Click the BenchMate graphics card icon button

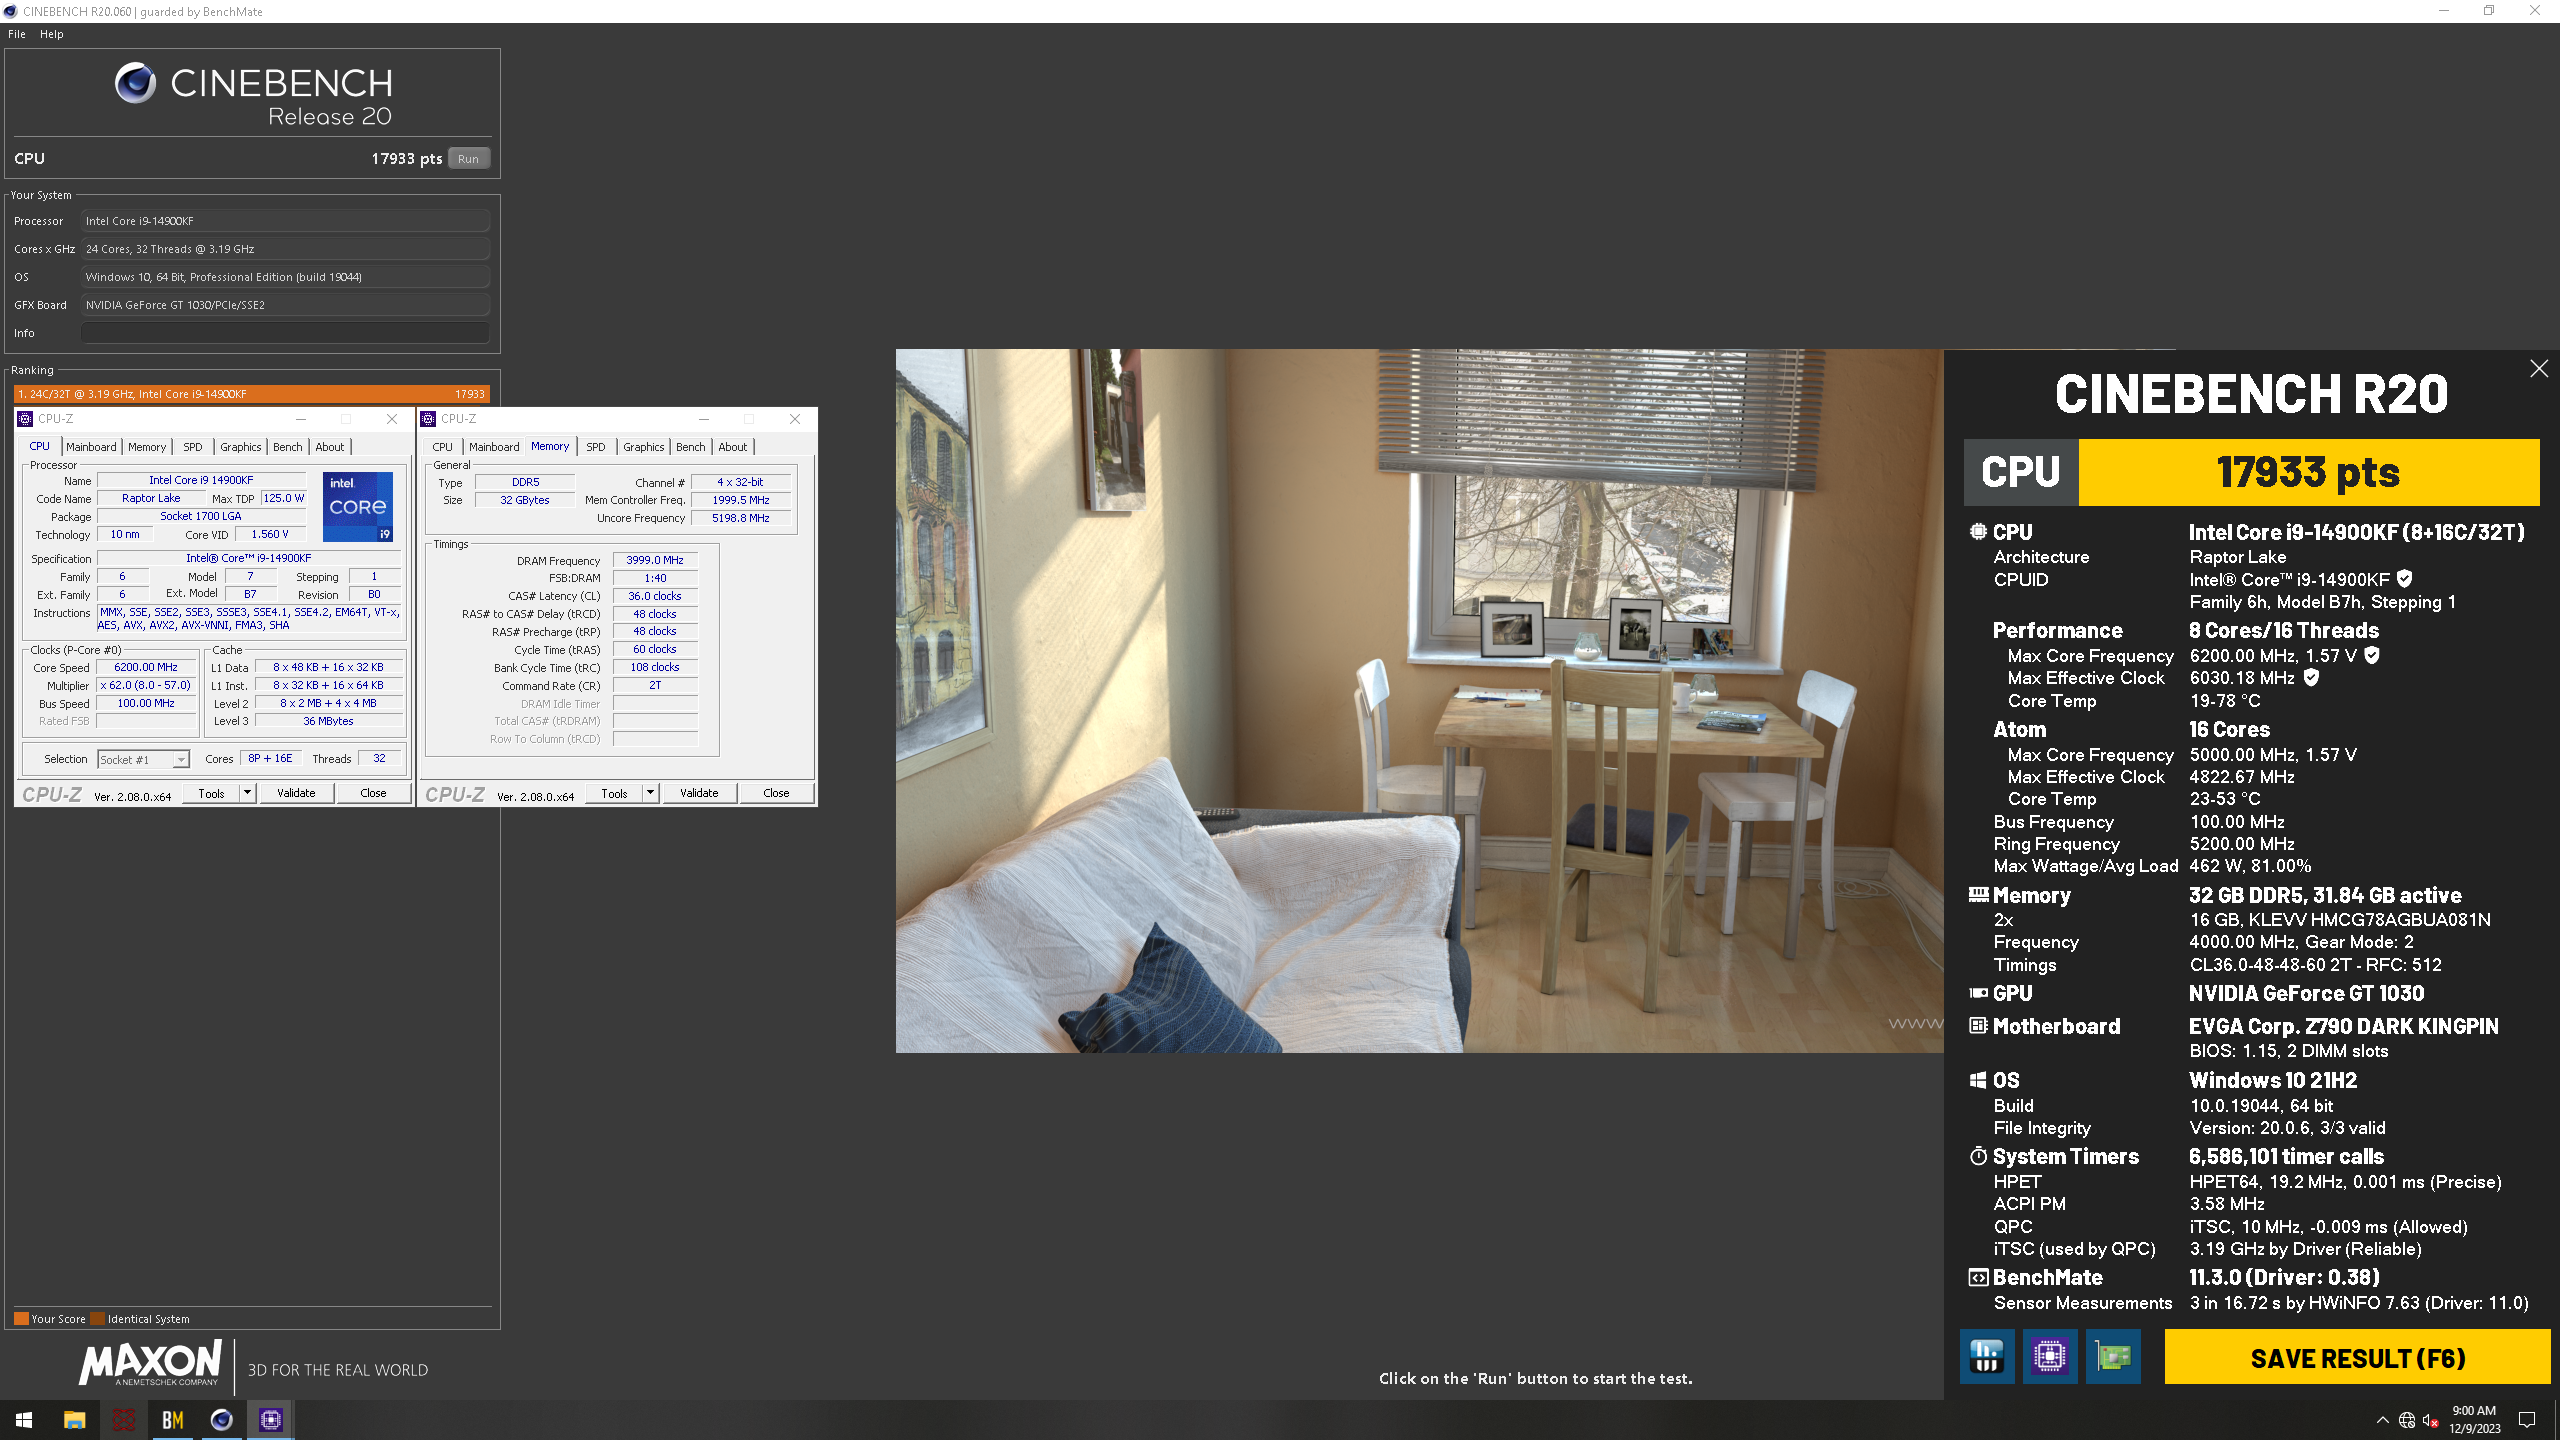click(x=2113, y=1357)
